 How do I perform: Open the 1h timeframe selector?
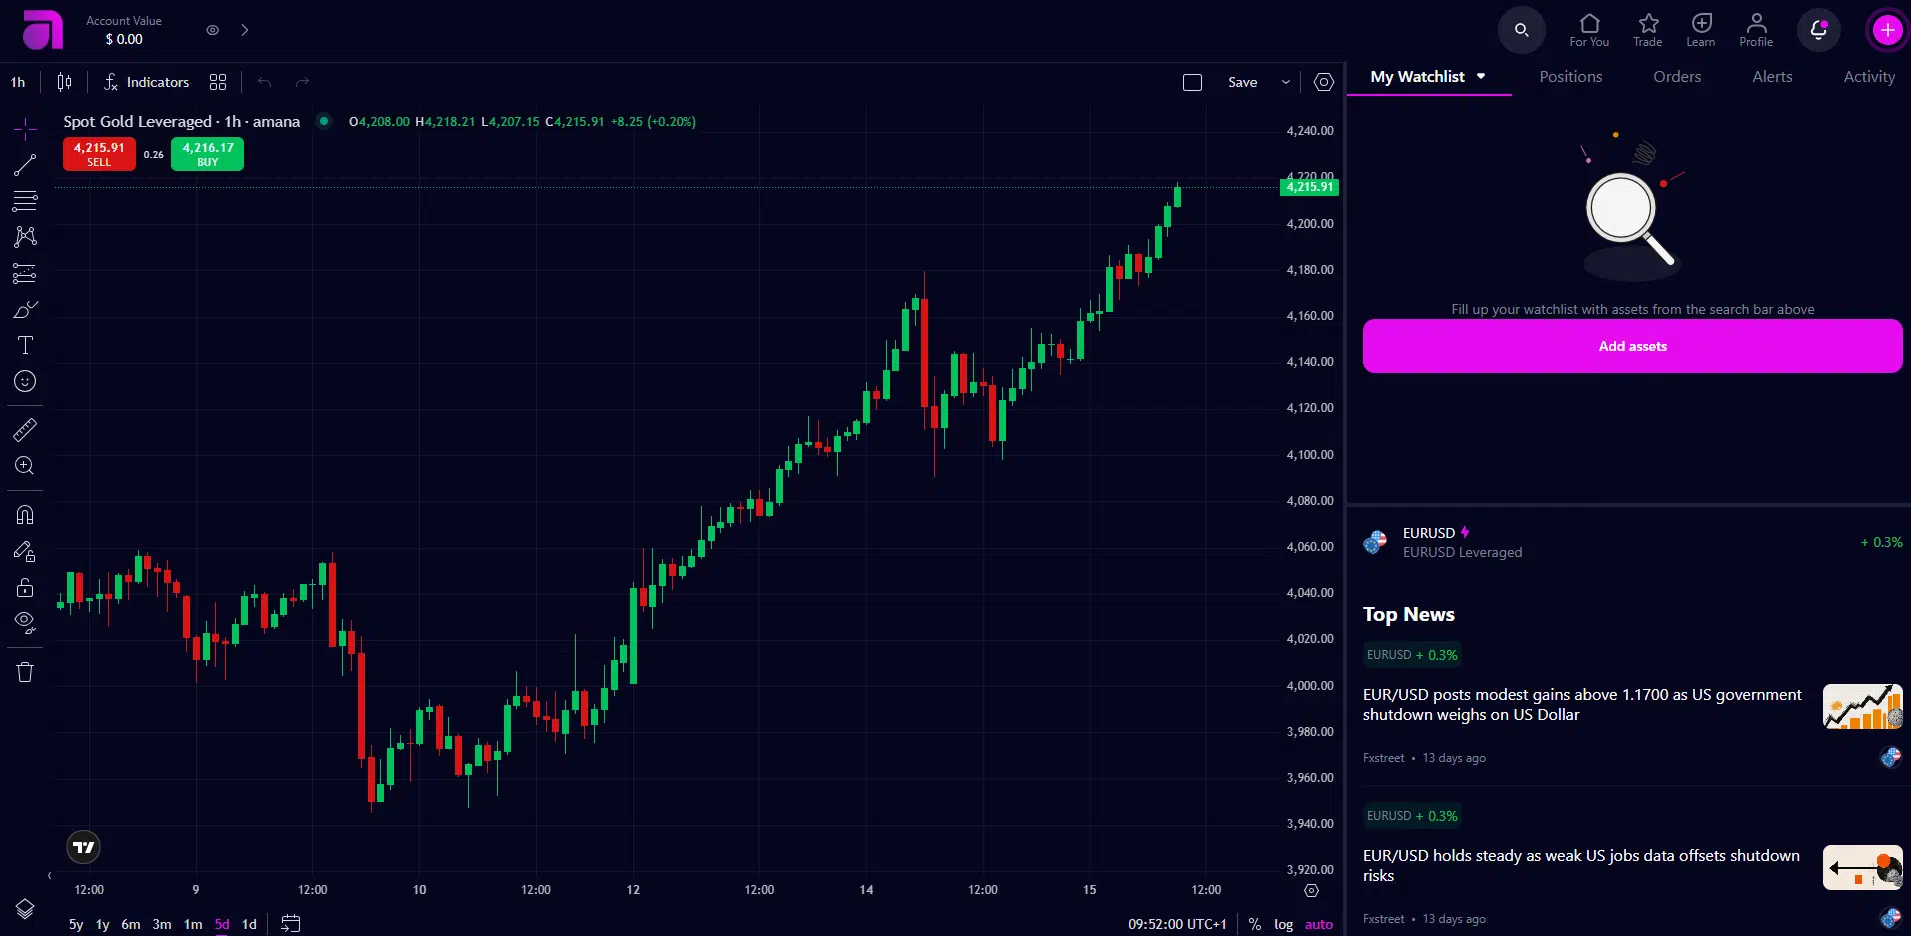tap(18, 82)
